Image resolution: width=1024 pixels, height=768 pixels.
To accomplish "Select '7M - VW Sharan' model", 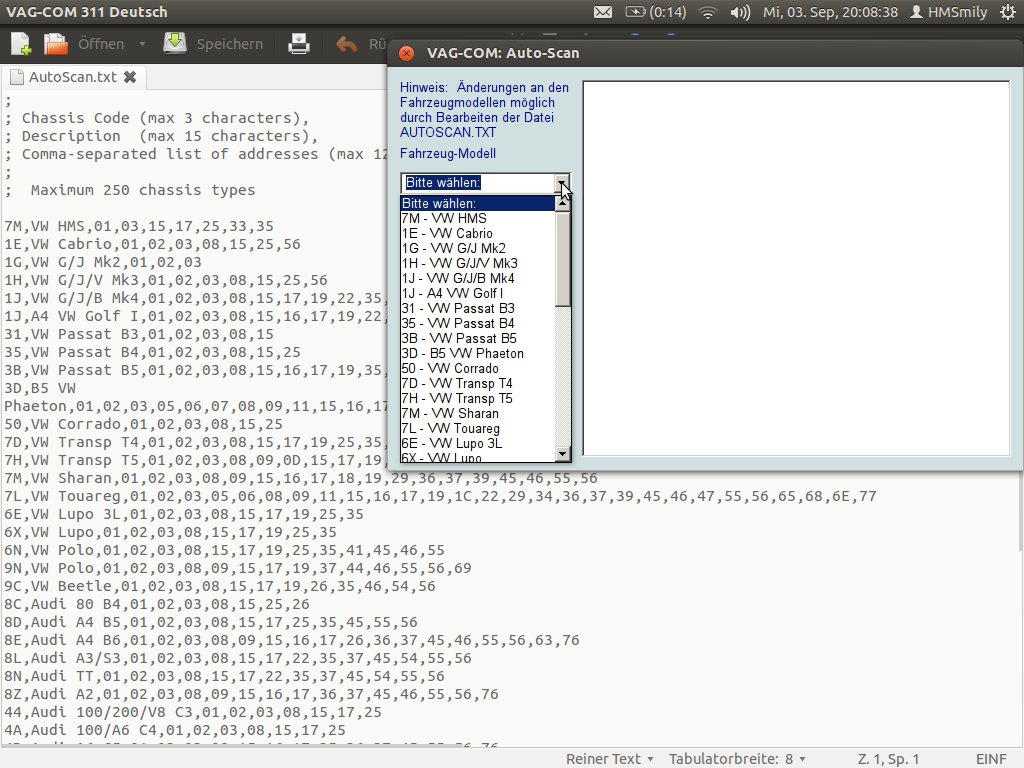I will 477,413.
